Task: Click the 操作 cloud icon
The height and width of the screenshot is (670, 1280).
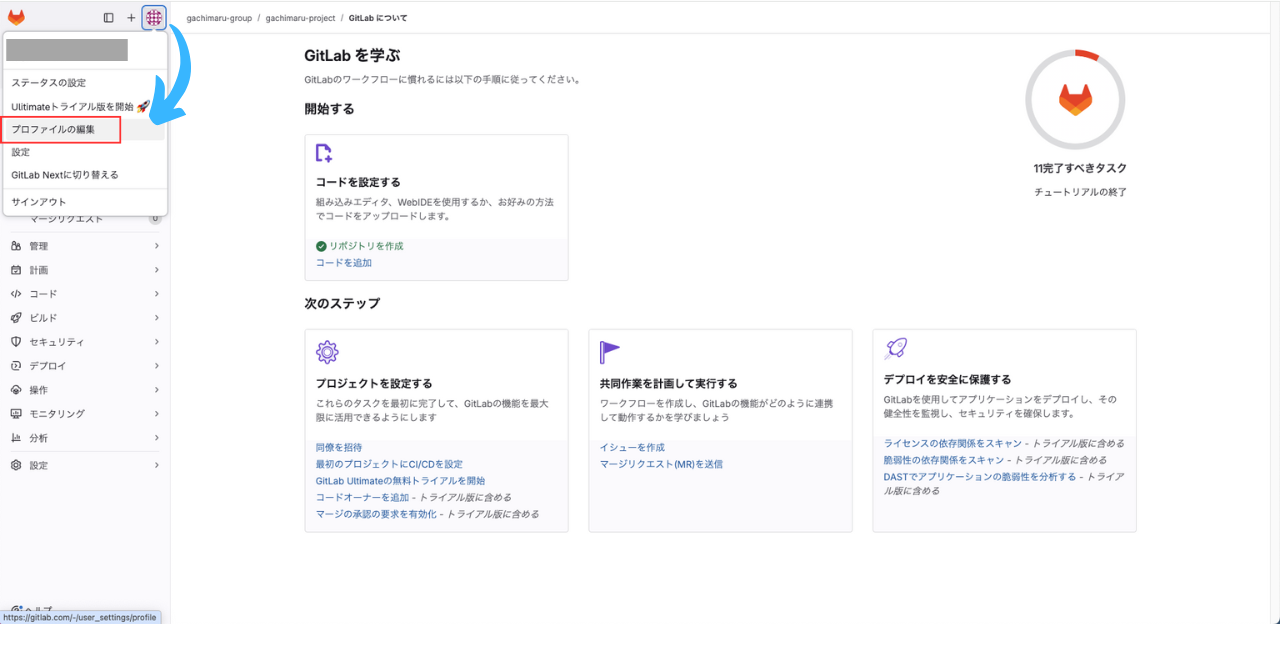Action: 16,390
